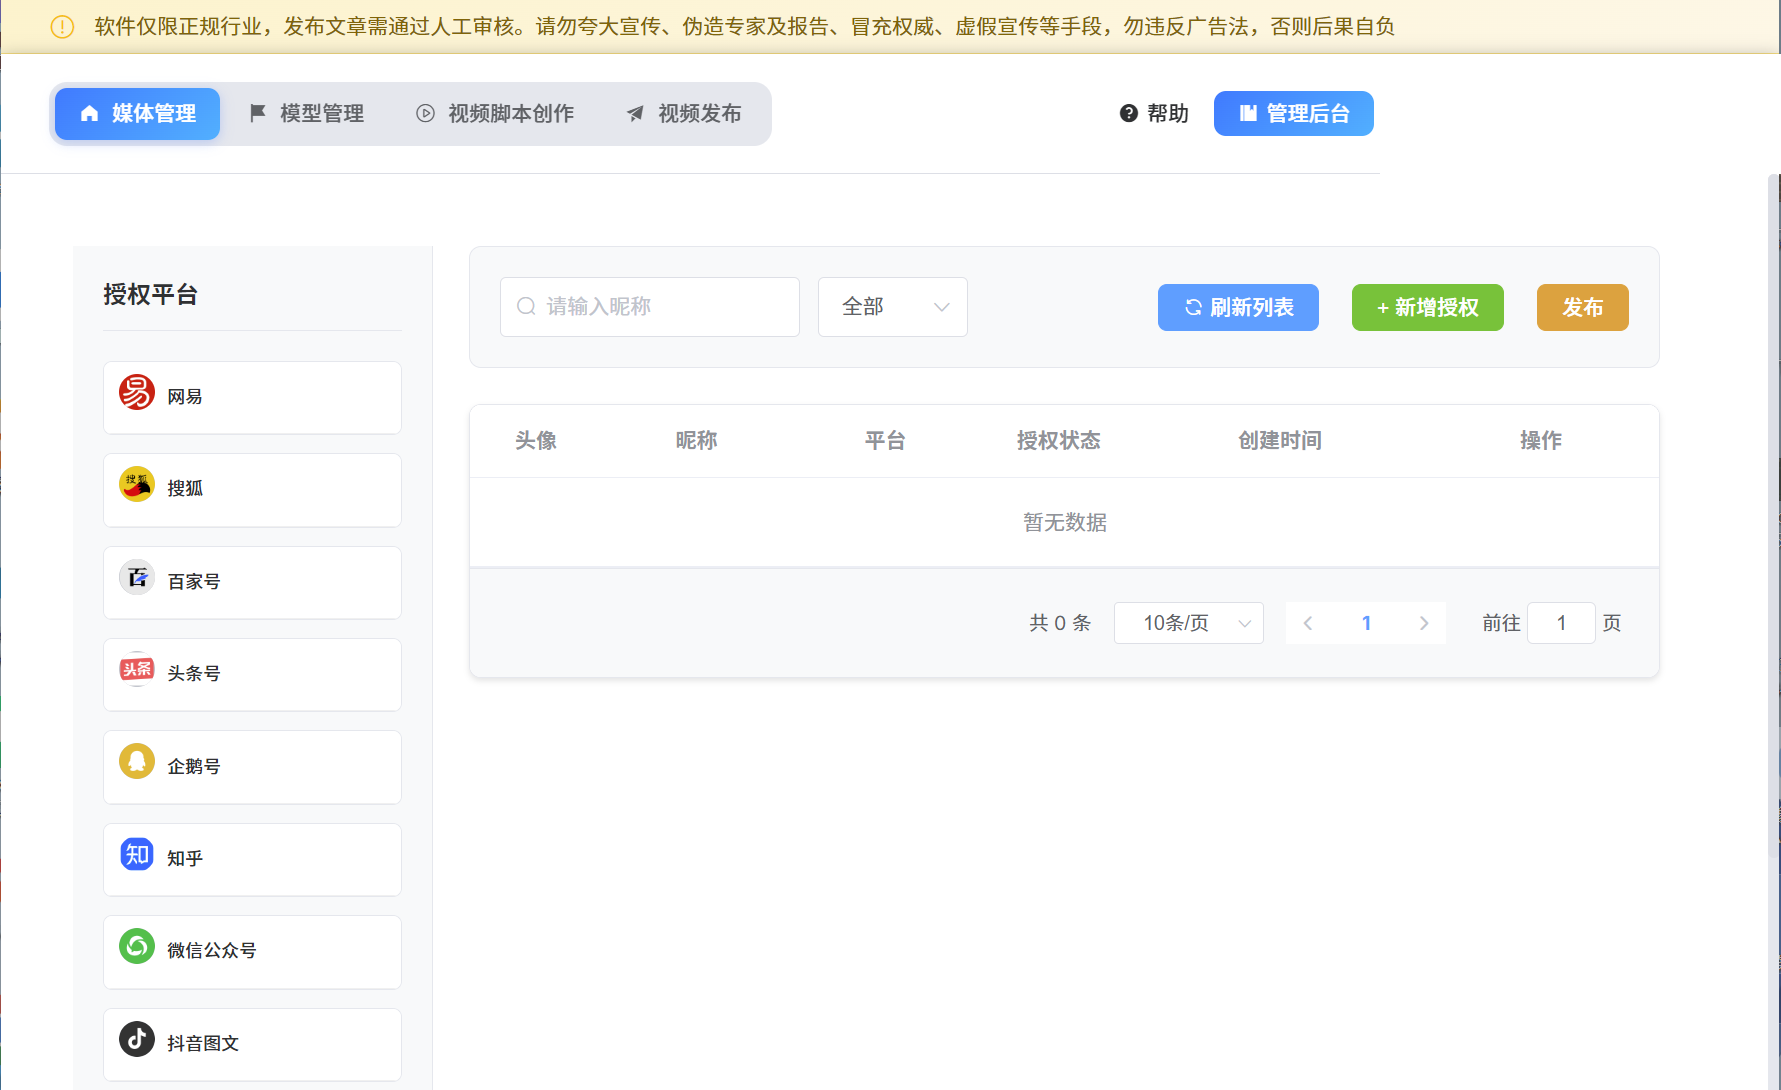This screenshot has width=1781, height=1090.
Task: Select page number 1 in pagination
Action: [1366, 623]
